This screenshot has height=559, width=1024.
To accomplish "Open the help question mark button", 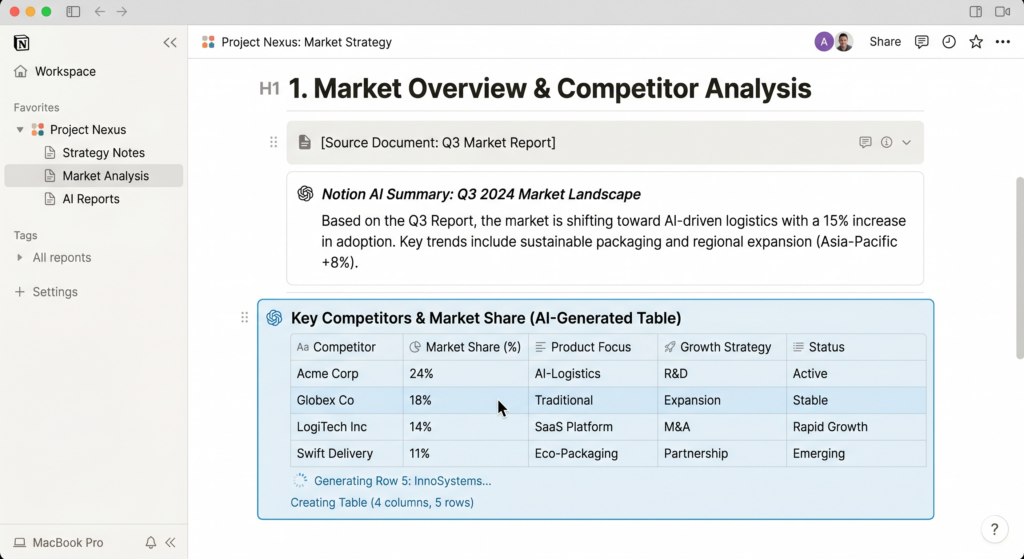I will [x=994, y=530].
